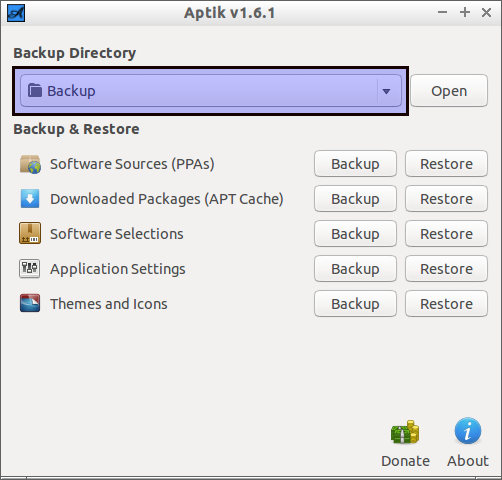Open the backup directory with the Open button
This screenshot has width=502, height=480.
click(449, 91)
